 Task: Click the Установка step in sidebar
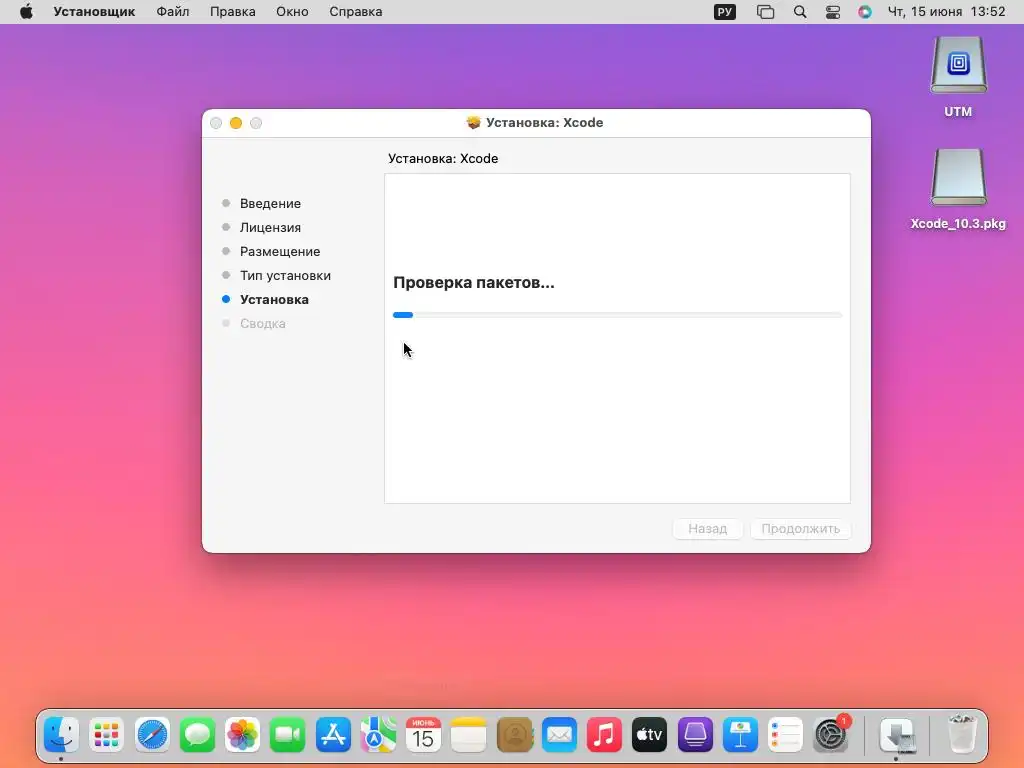pyautogui.click(x=274, y=299)
